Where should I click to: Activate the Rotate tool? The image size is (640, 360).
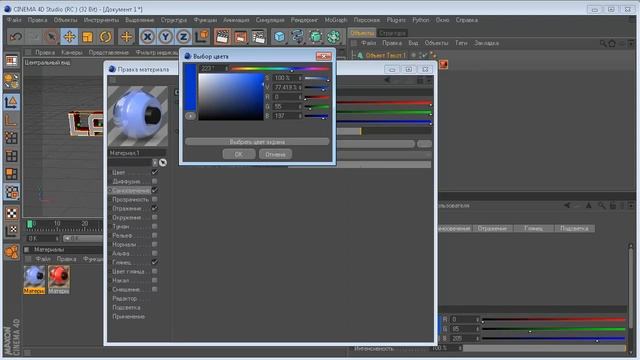pos(105,37)
